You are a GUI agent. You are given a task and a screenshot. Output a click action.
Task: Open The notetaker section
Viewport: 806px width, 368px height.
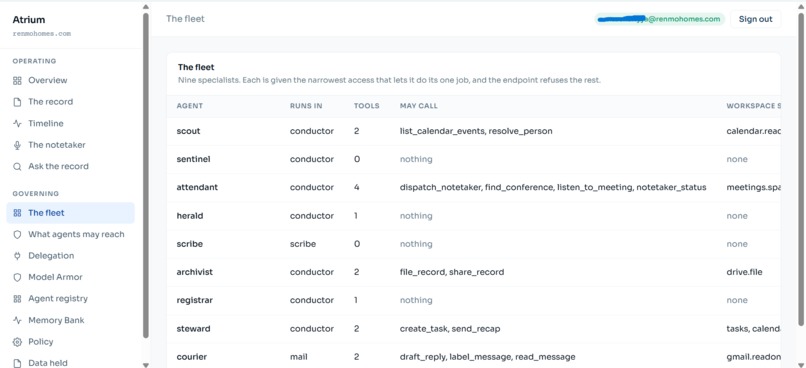[x=57, y=145]
